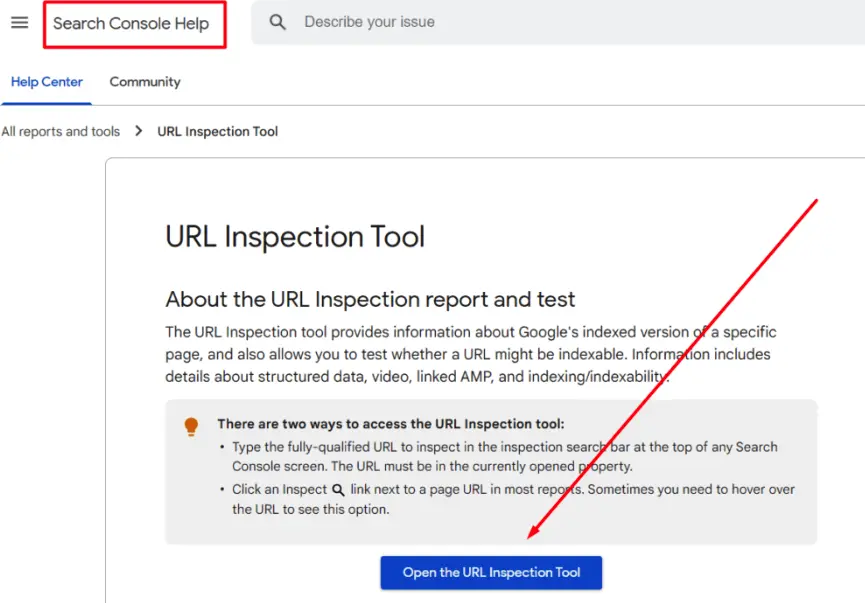
Task: Click the 'Type the fully-qualified URL' bullet
Action: (505, 457)
